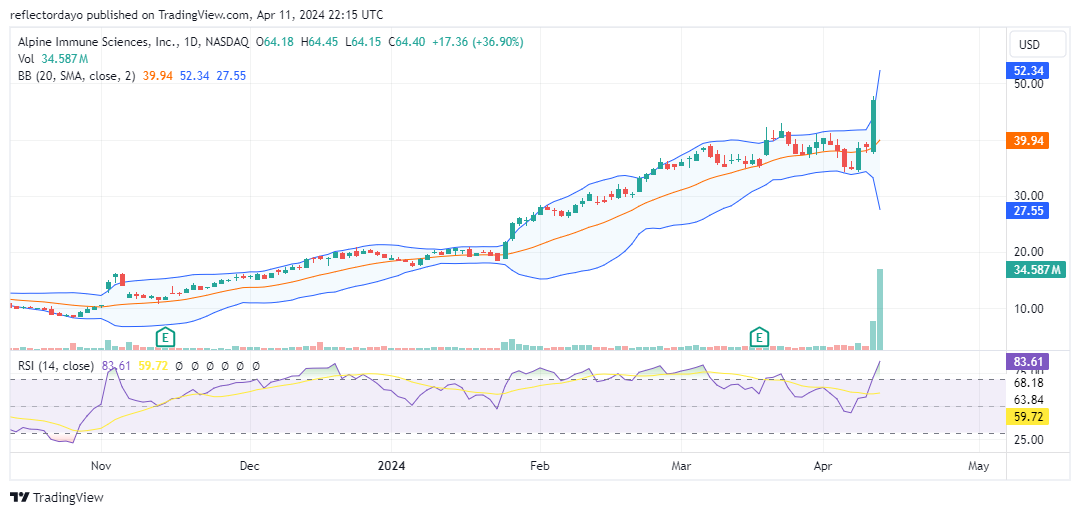Click the orange 39.94 basis price tag
The width and height of the screenshot is (1080, 515).
(1028, 140)
